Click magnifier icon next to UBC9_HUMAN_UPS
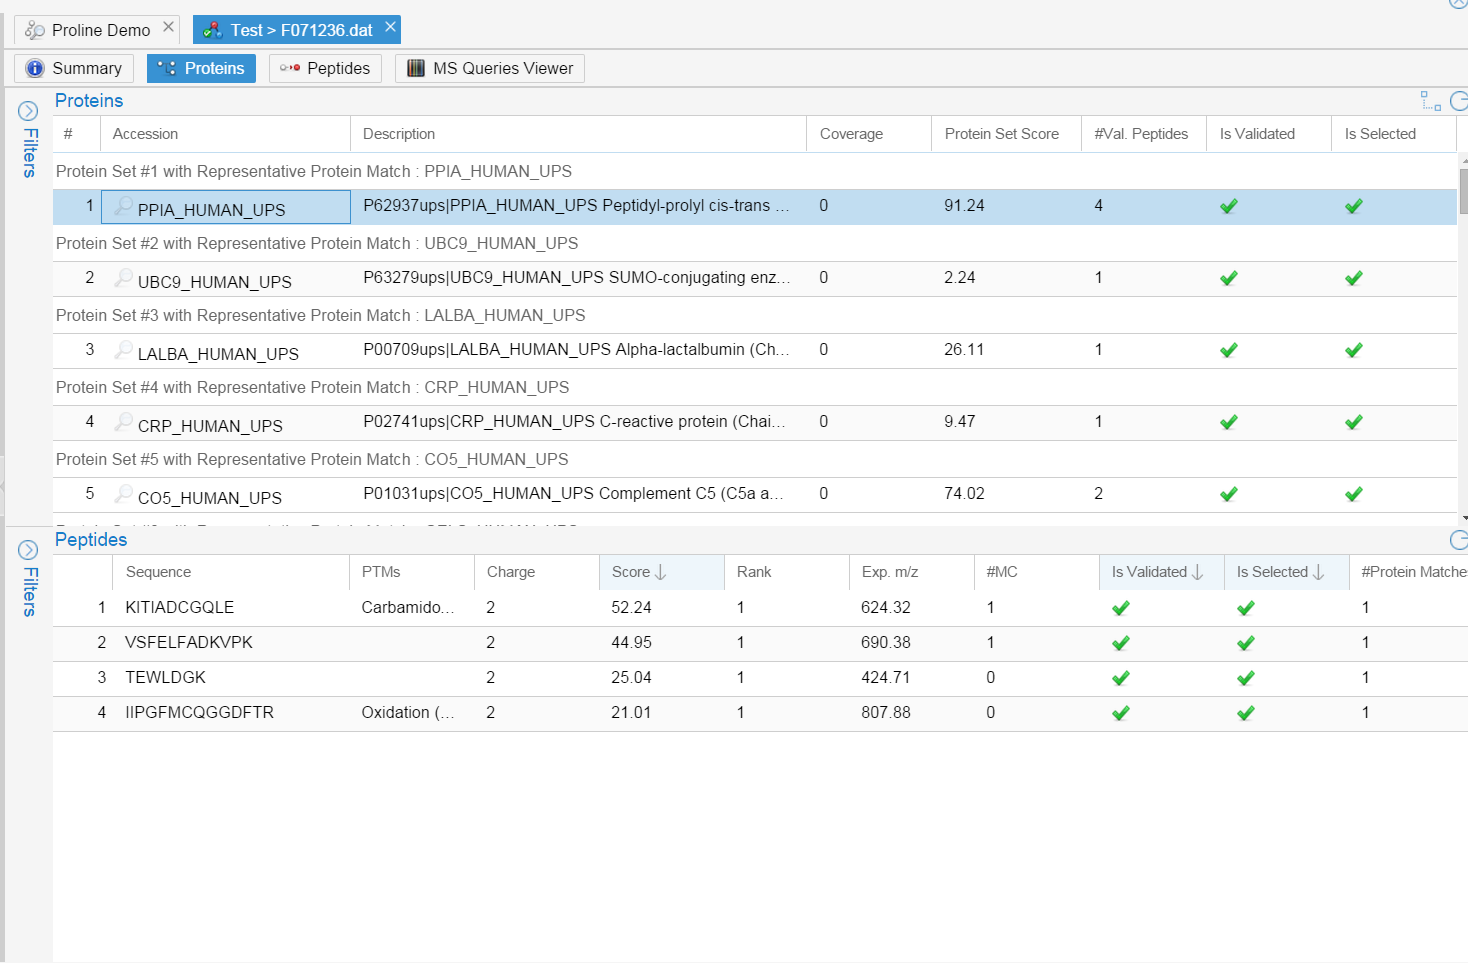 [x=123, y=278]
